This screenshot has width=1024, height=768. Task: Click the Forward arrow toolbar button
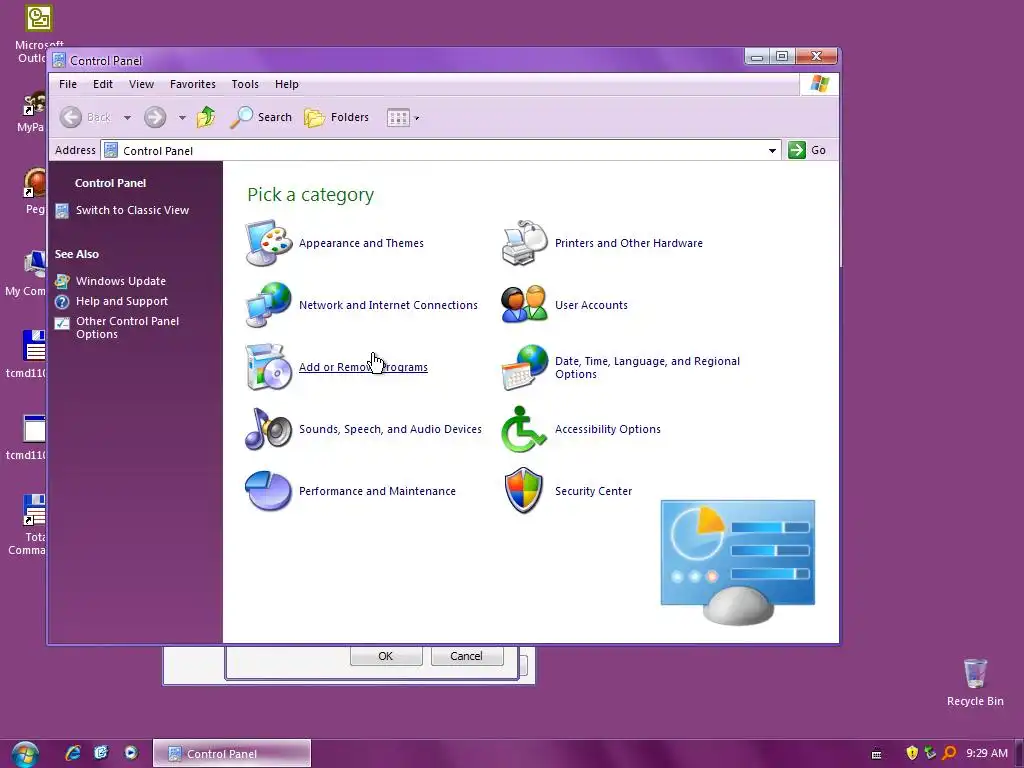point(155,118)
